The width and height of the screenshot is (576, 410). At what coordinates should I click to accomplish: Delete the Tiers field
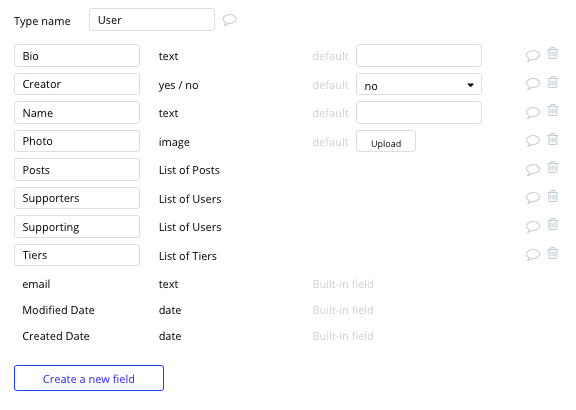coord(552,253)
